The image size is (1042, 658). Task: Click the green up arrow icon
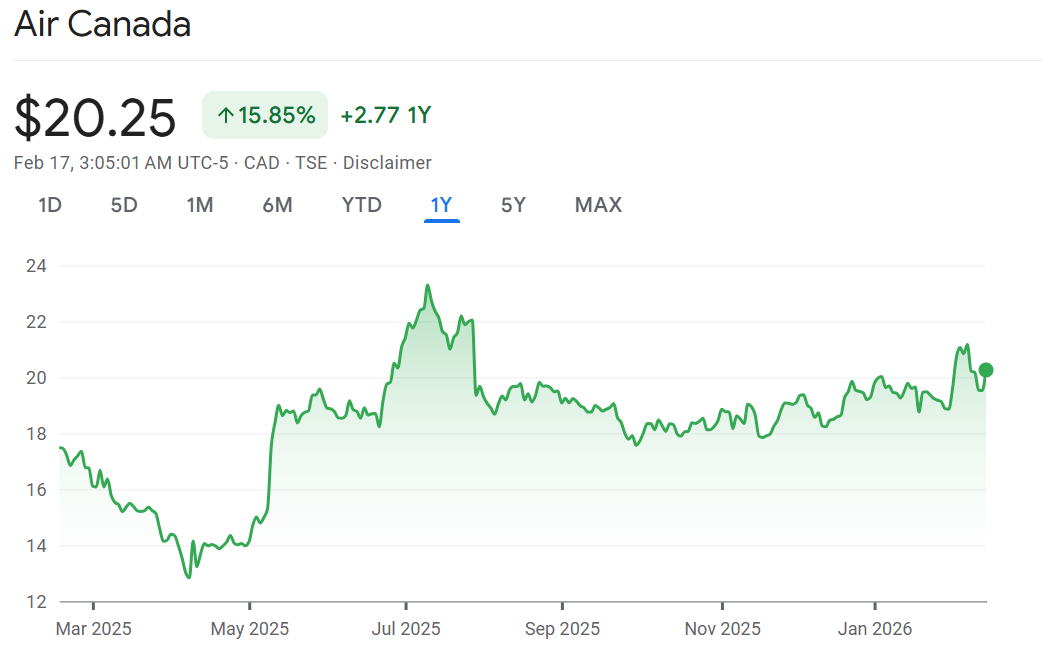(225, 116)
